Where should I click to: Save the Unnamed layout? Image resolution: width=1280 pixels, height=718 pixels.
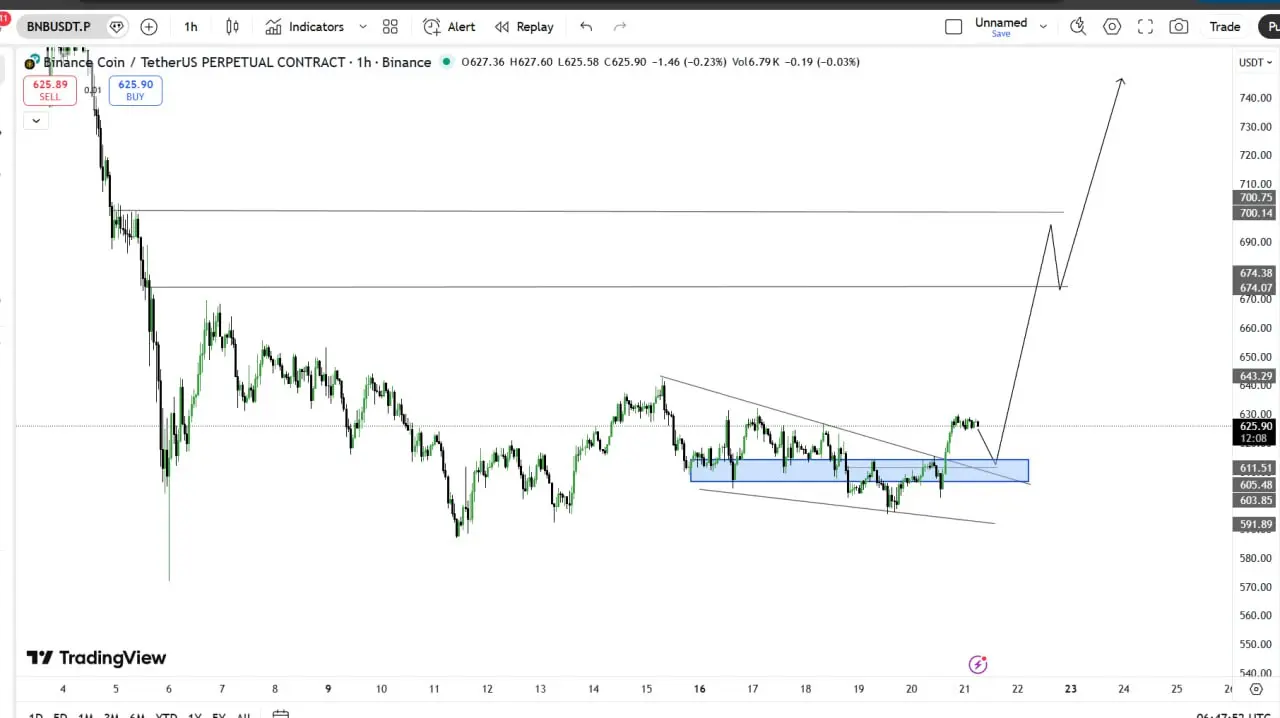(x=1001, y=34)
